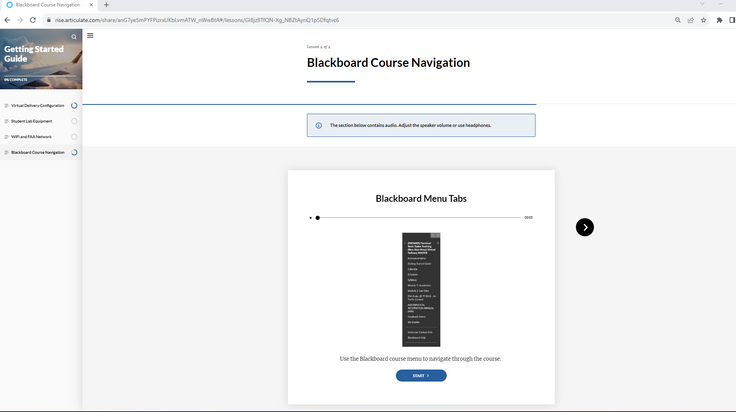Screen dimensions: 736x412
Task: Click the START button
Action: (421, 376)
